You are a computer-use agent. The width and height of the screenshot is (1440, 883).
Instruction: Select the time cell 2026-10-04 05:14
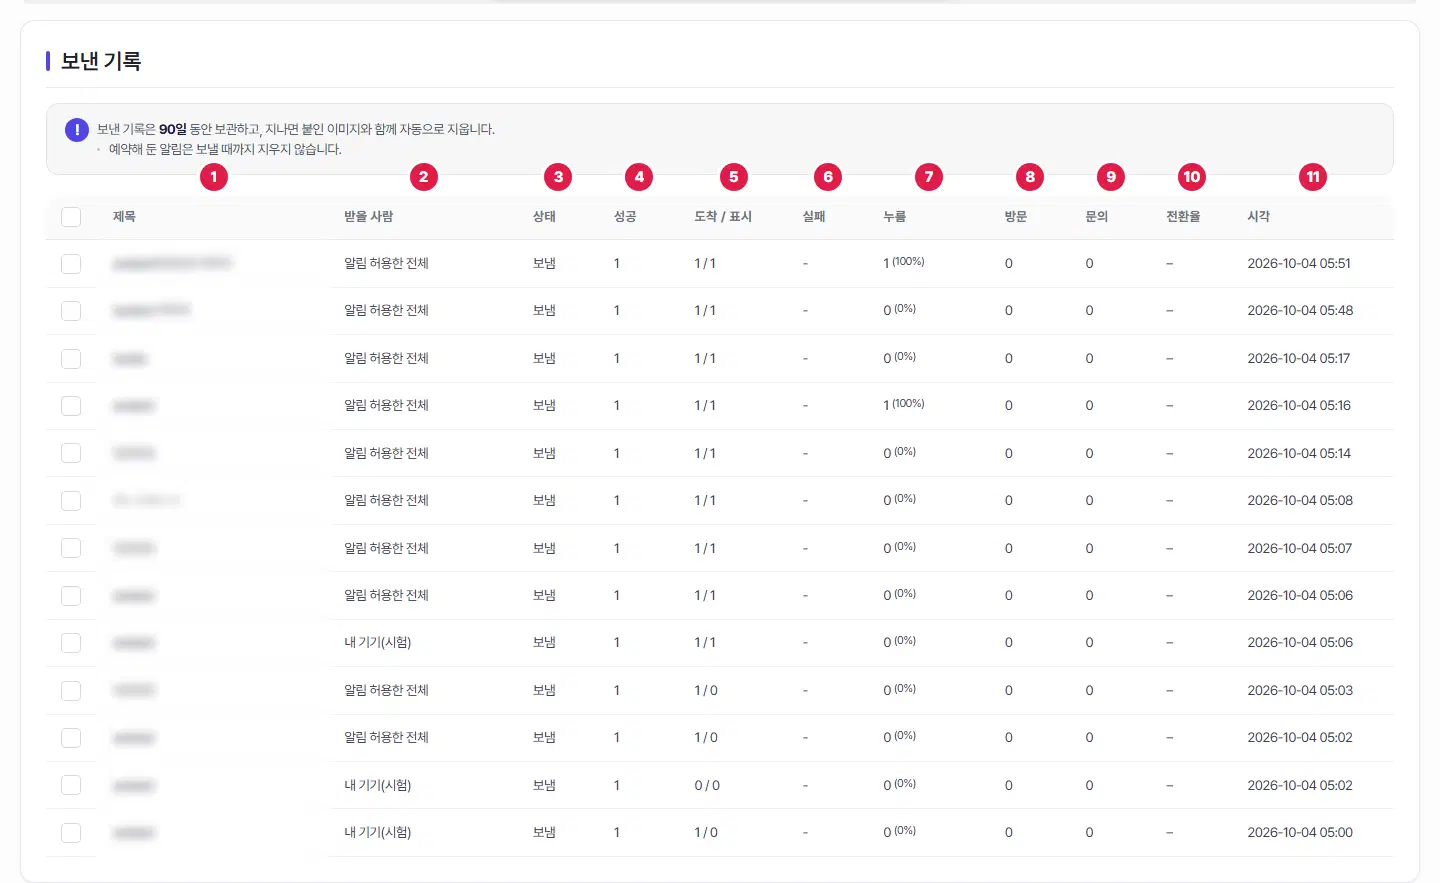coord(1299,454)
